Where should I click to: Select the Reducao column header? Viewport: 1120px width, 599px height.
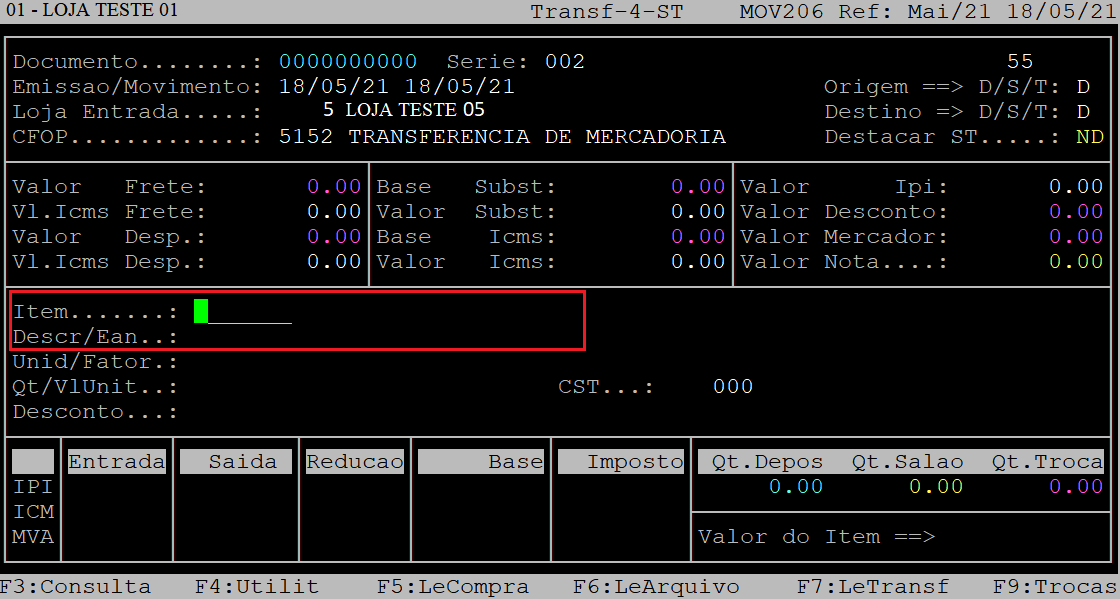(355, 462)
